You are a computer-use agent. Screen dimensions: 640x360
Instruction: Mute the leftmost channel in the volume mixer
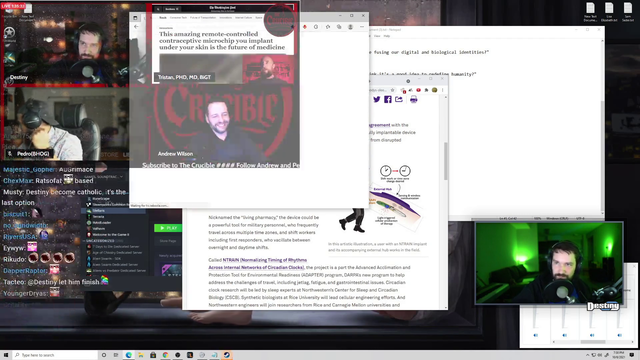point(536,335)
